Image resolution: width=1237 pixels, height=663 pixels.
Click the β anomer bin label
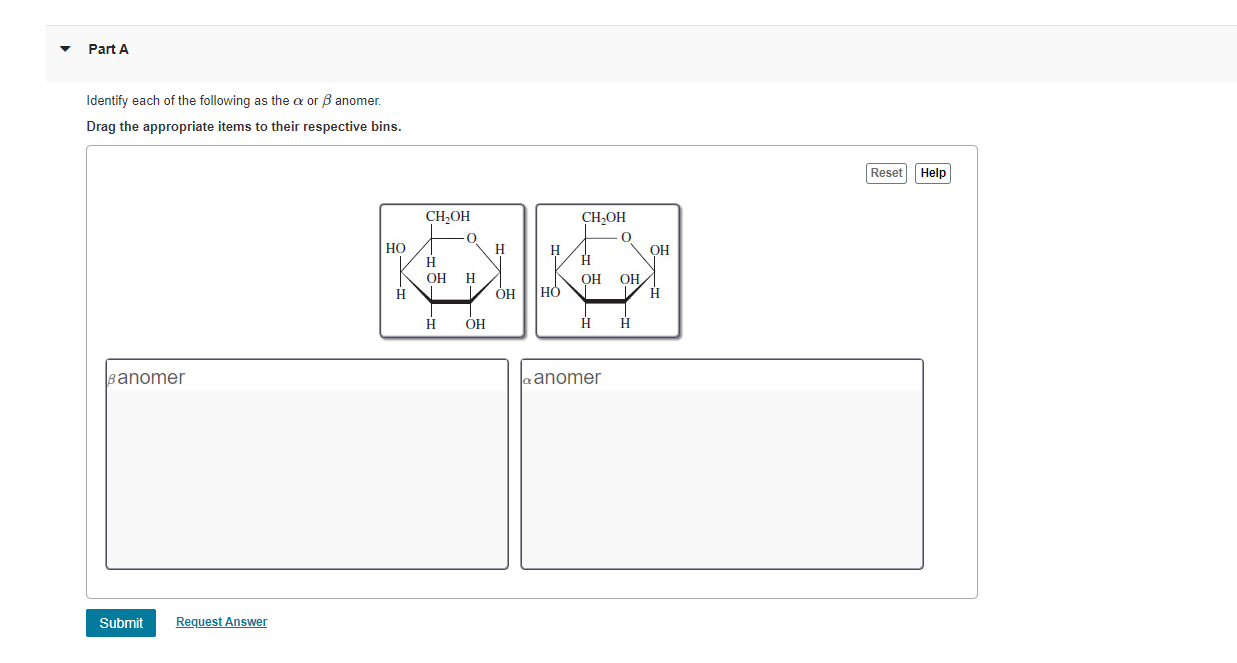[x=146, y=377]
